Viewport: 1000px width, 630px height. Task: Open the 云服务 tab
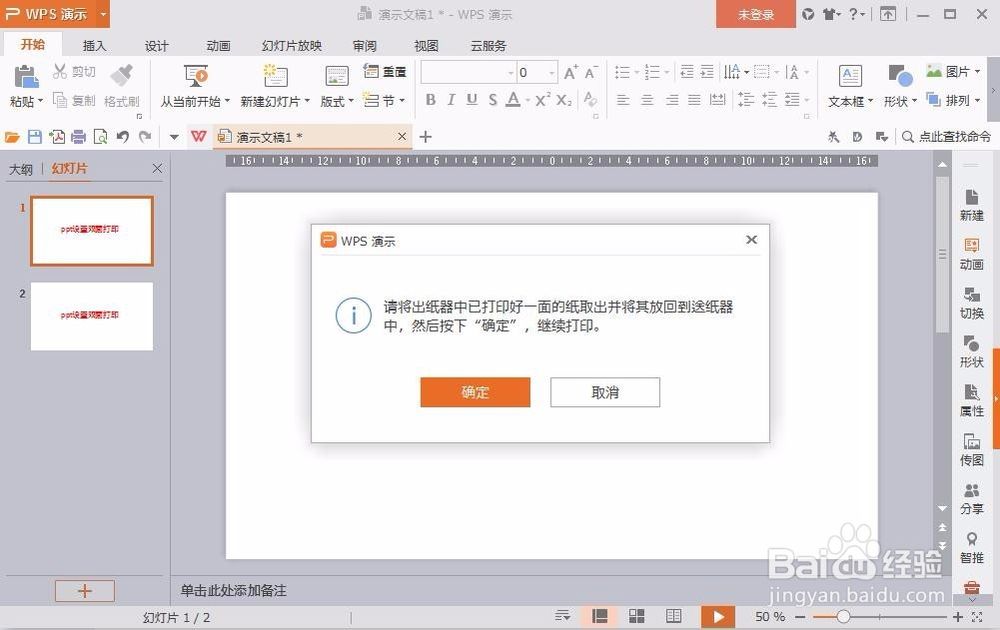pyautogui.click(x=488, y=45)
